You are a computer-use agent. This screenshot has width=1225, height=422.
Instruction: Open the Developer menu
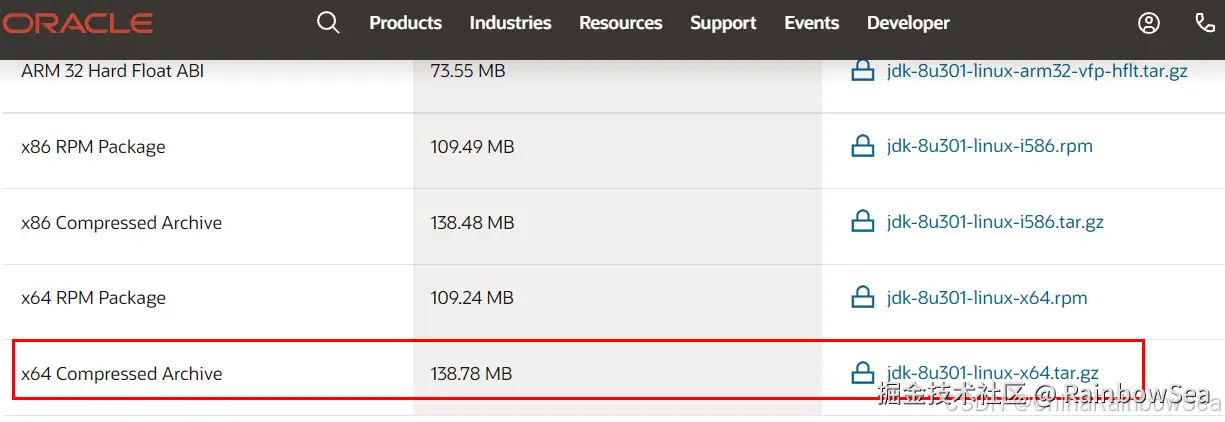pyautogui.click(x=908, y=23)
